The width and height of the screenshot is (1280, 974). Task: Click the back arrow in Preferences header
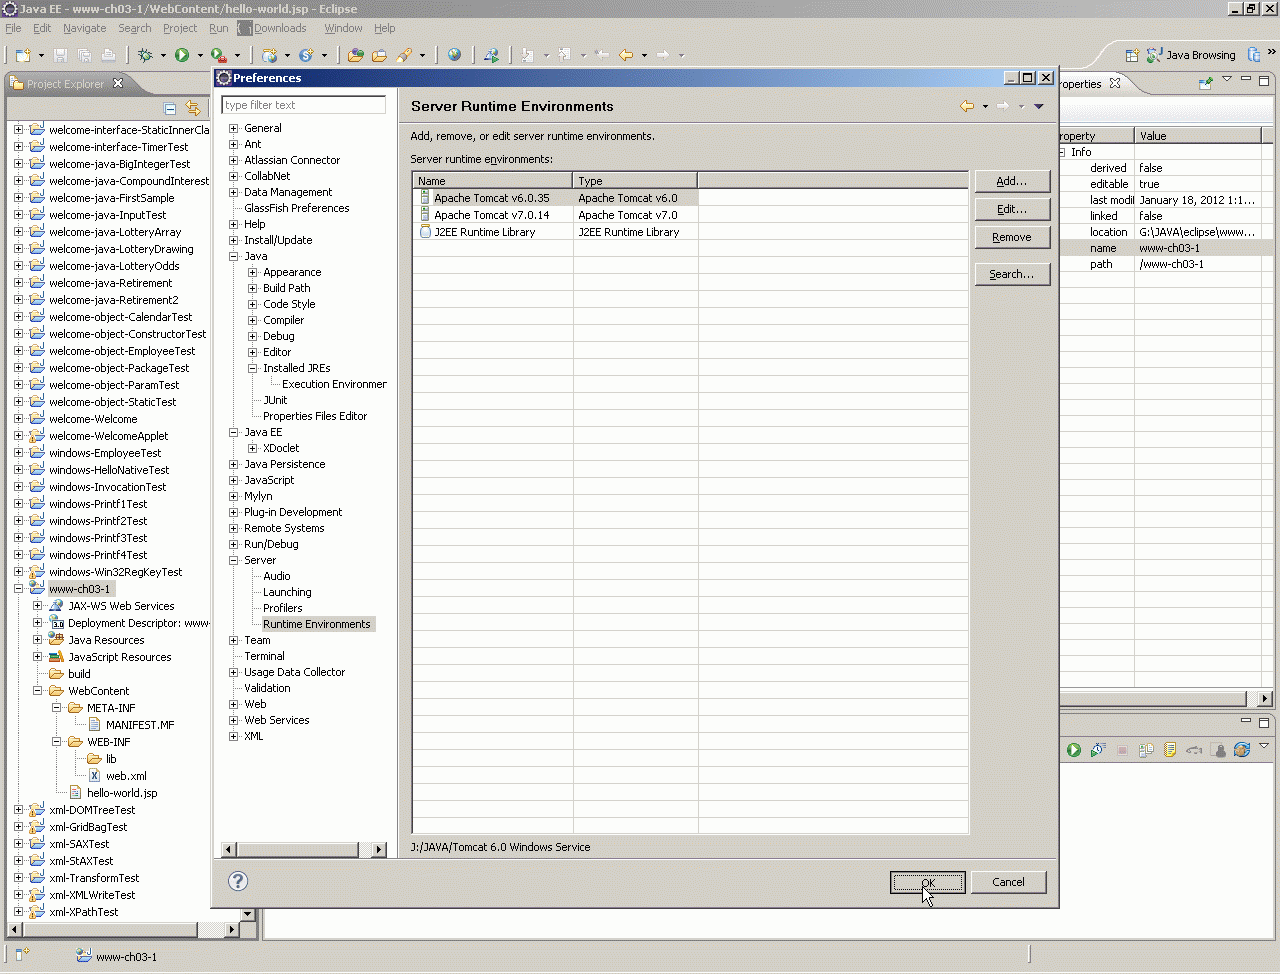tap(966, 106)
